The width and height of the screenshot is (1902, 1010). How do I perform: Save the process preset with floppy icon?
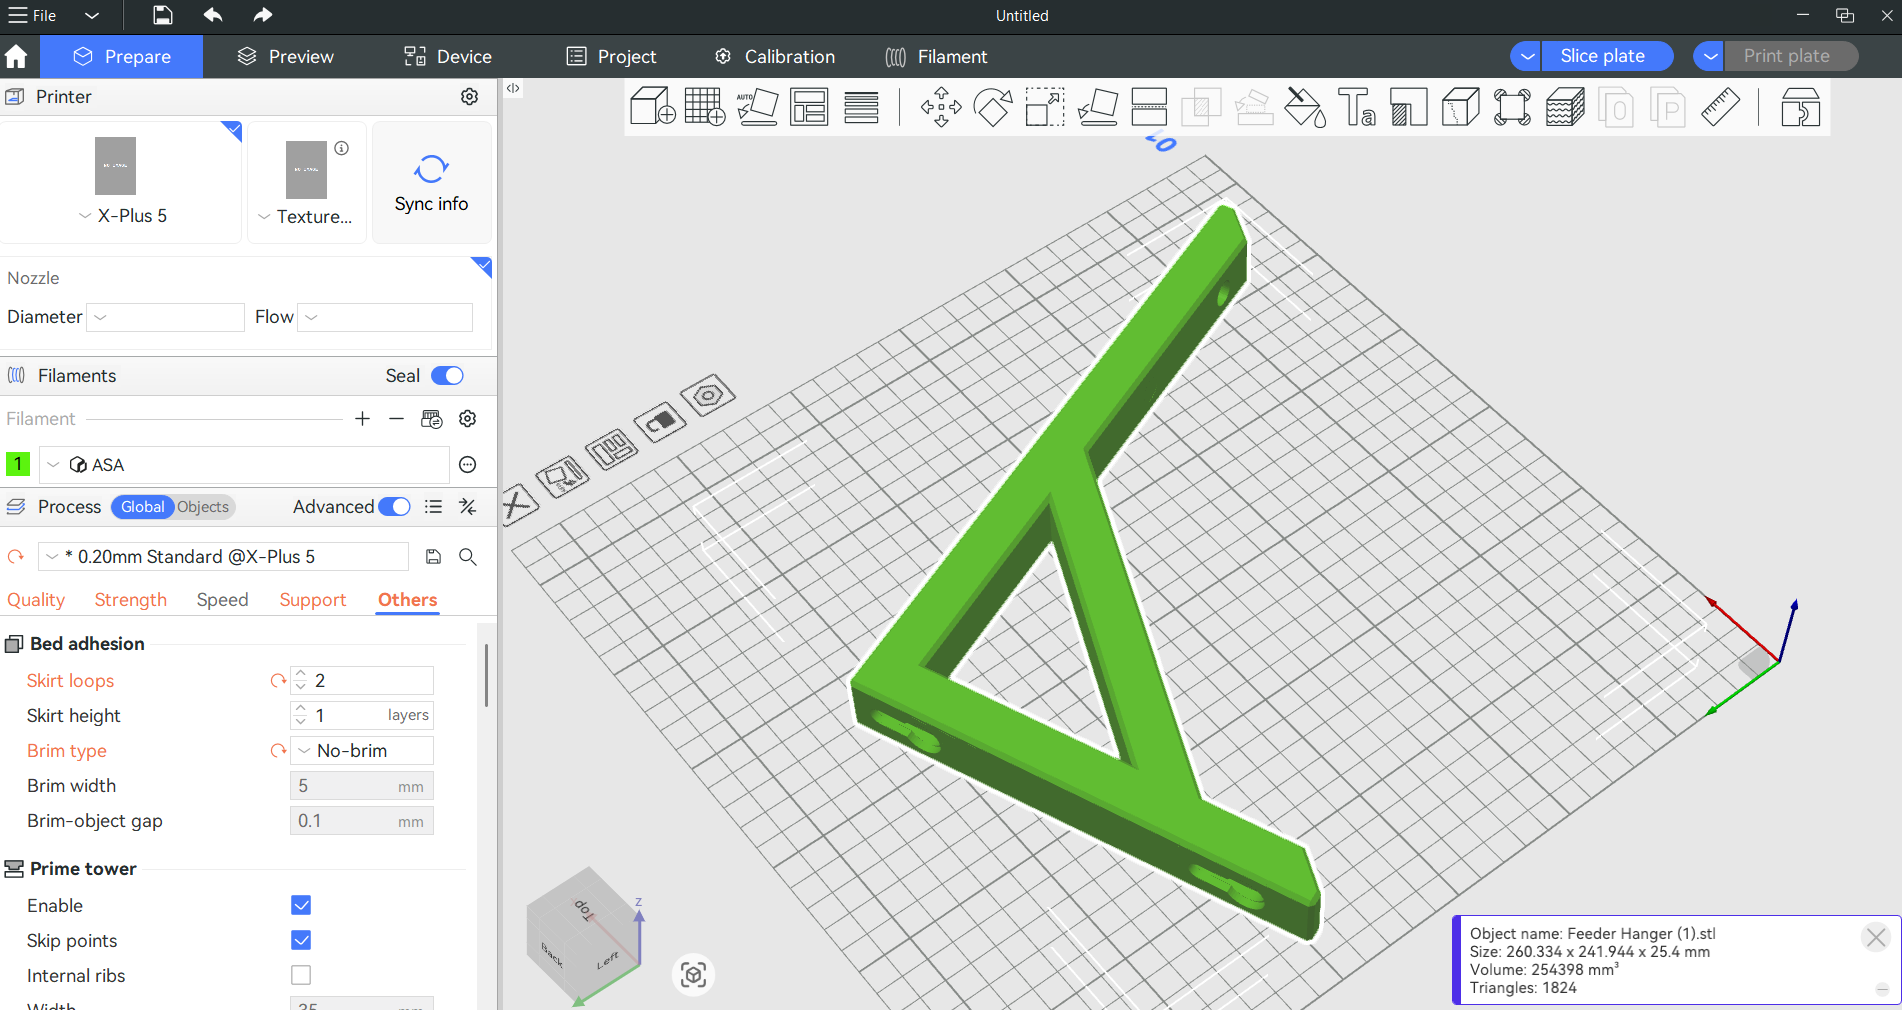(433, 557)
